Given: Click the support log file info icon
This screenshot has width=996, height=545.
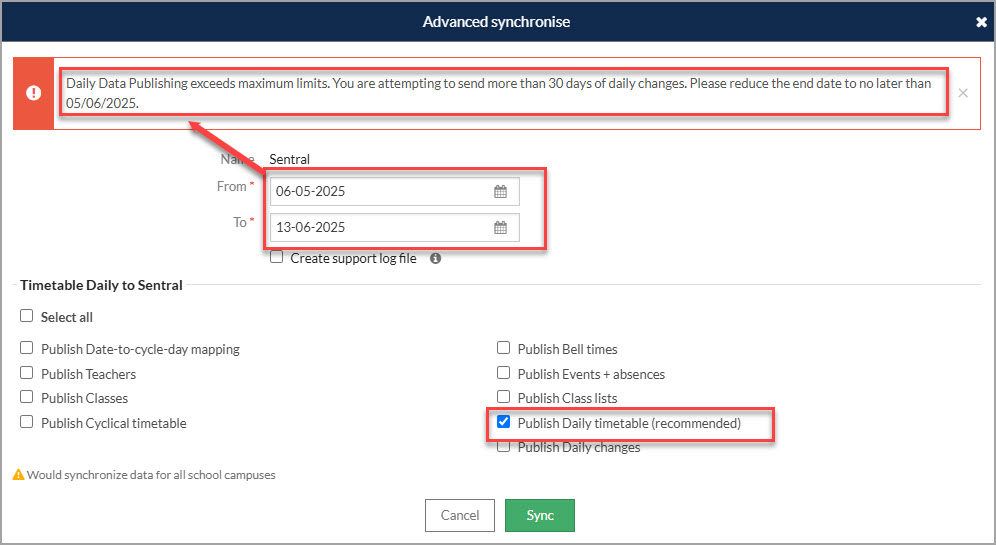Looking at the screenshot, I should [435, 259].
